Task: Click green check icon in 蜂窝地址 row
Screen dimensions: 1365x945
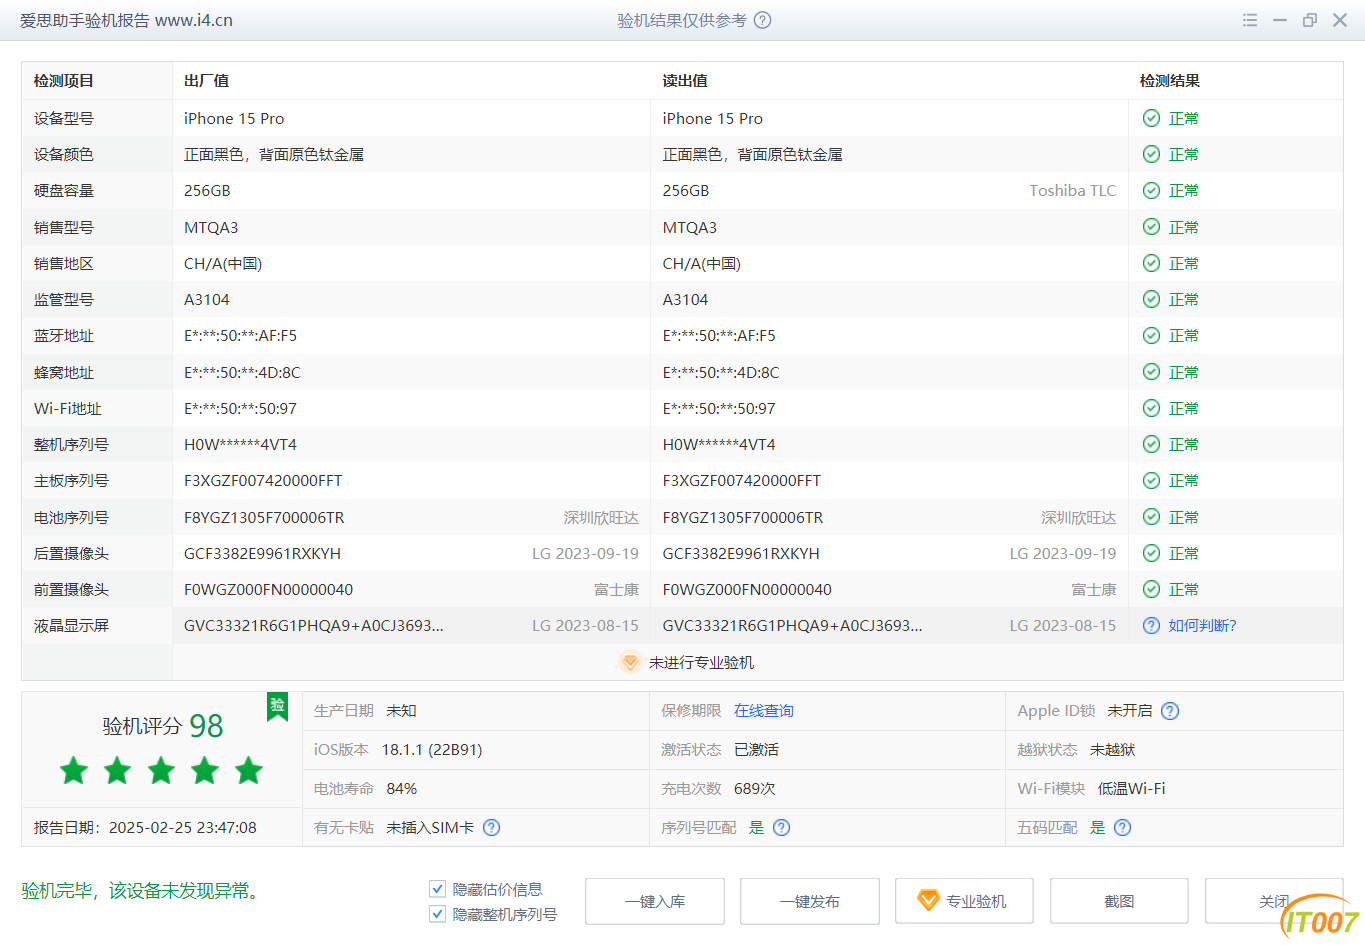Action: pyautogui.click(x=1151, y=372)
